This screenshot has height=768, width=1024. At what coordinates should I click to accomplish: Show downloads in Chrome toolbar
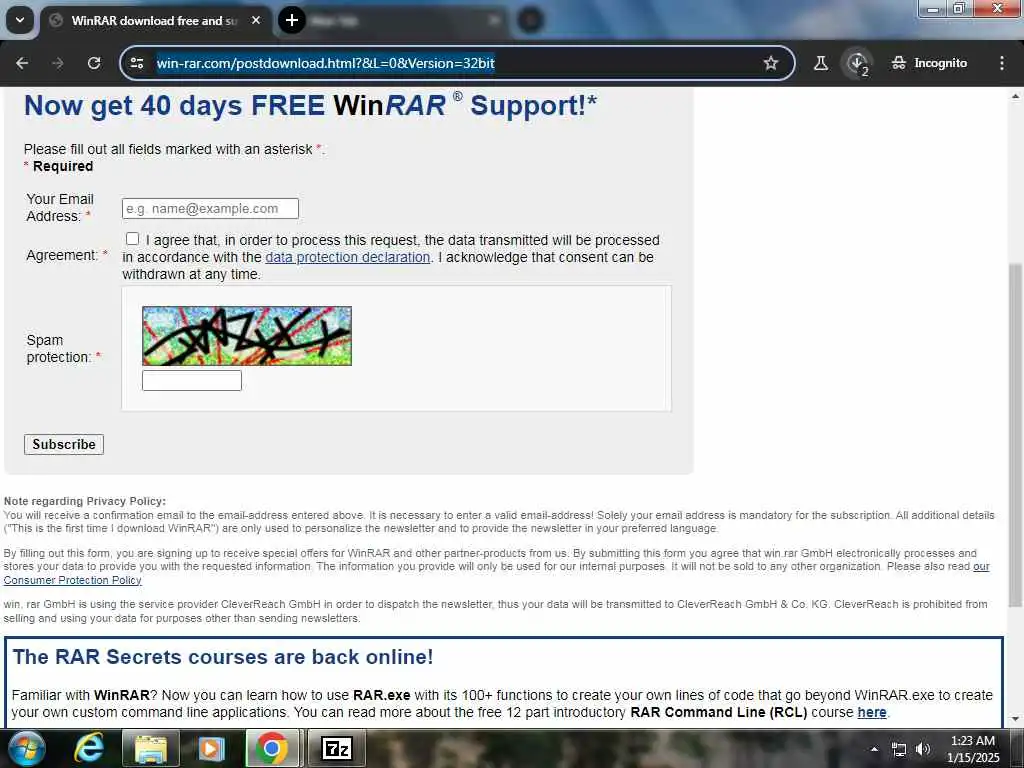[x=857, y=63]
